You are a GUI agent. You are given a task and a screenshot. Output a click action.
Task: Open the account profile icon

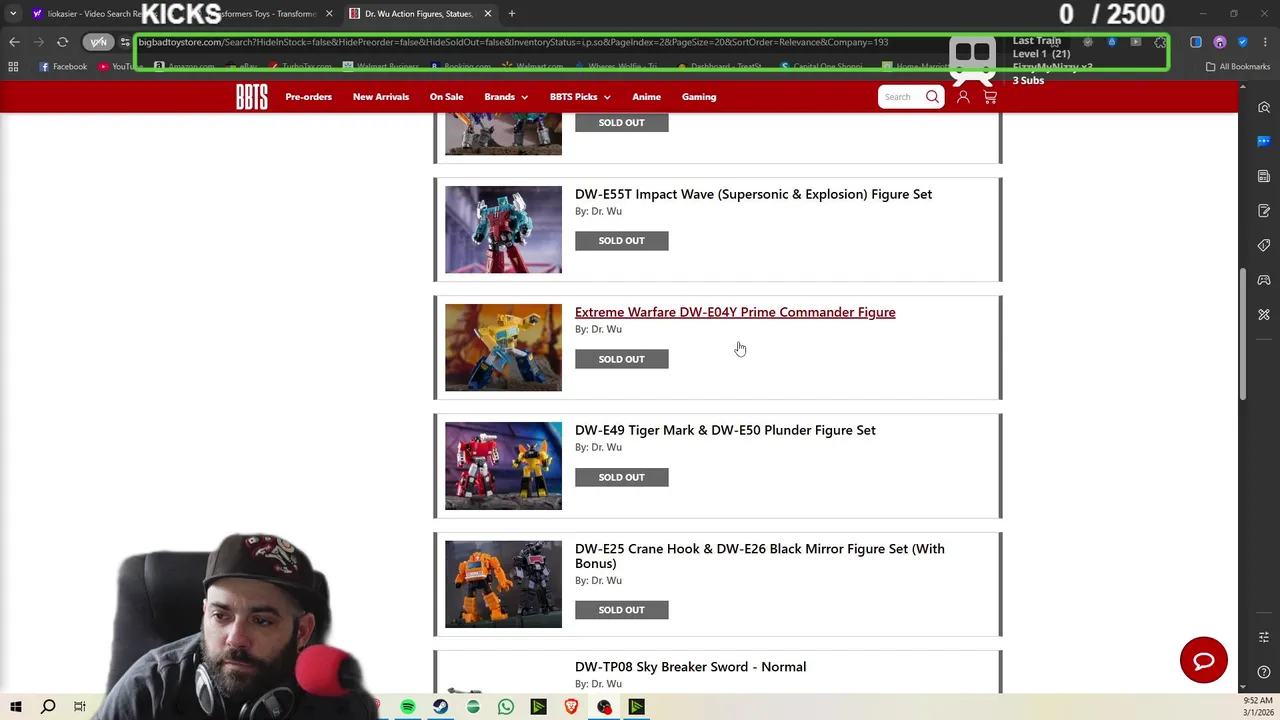pyautogui.click(x=963, y=97)
